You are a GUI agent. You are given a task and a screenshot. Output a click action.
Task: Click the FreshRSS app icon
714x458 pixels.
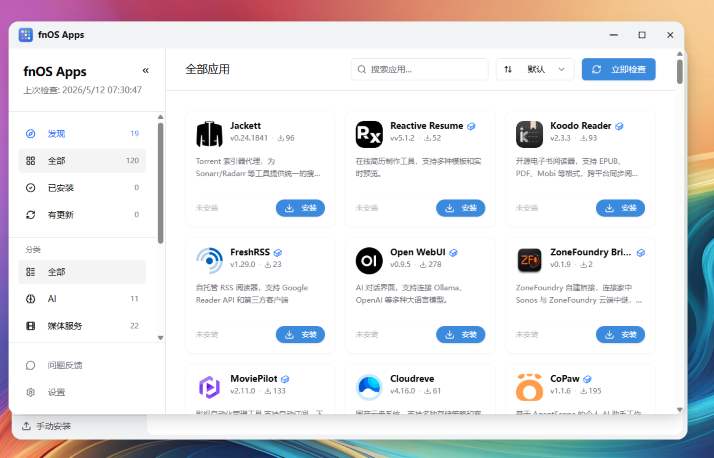[x=209, y=260]
